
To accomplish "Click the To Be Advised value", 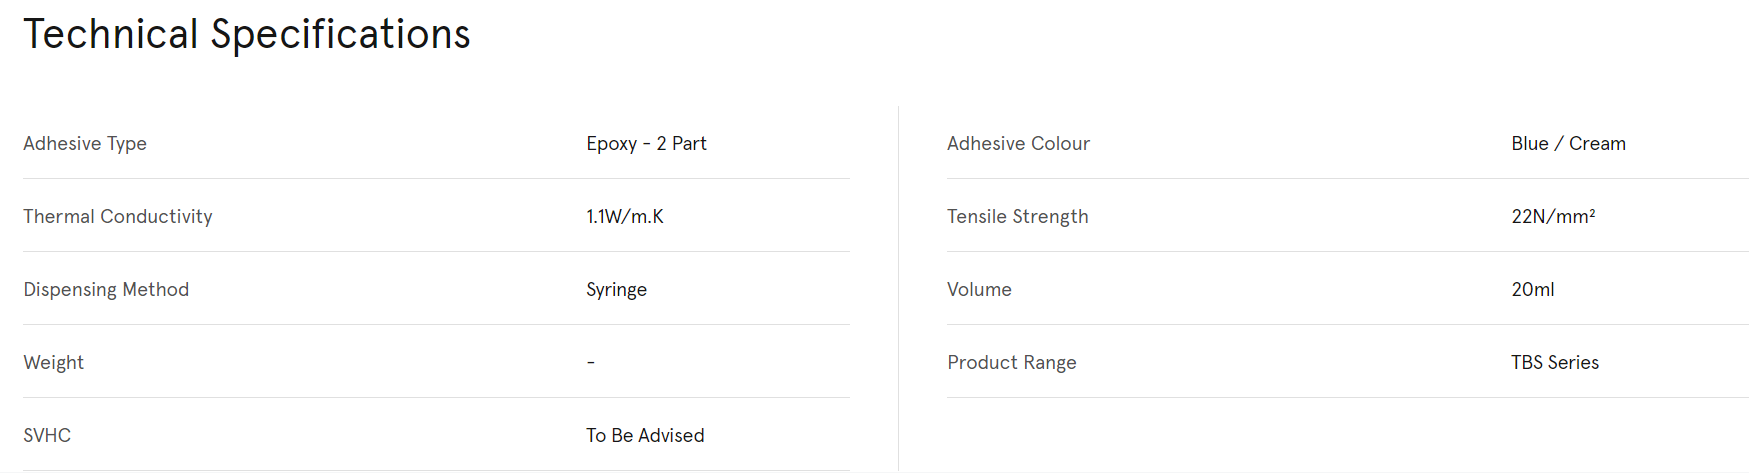I will pos(645,435).
